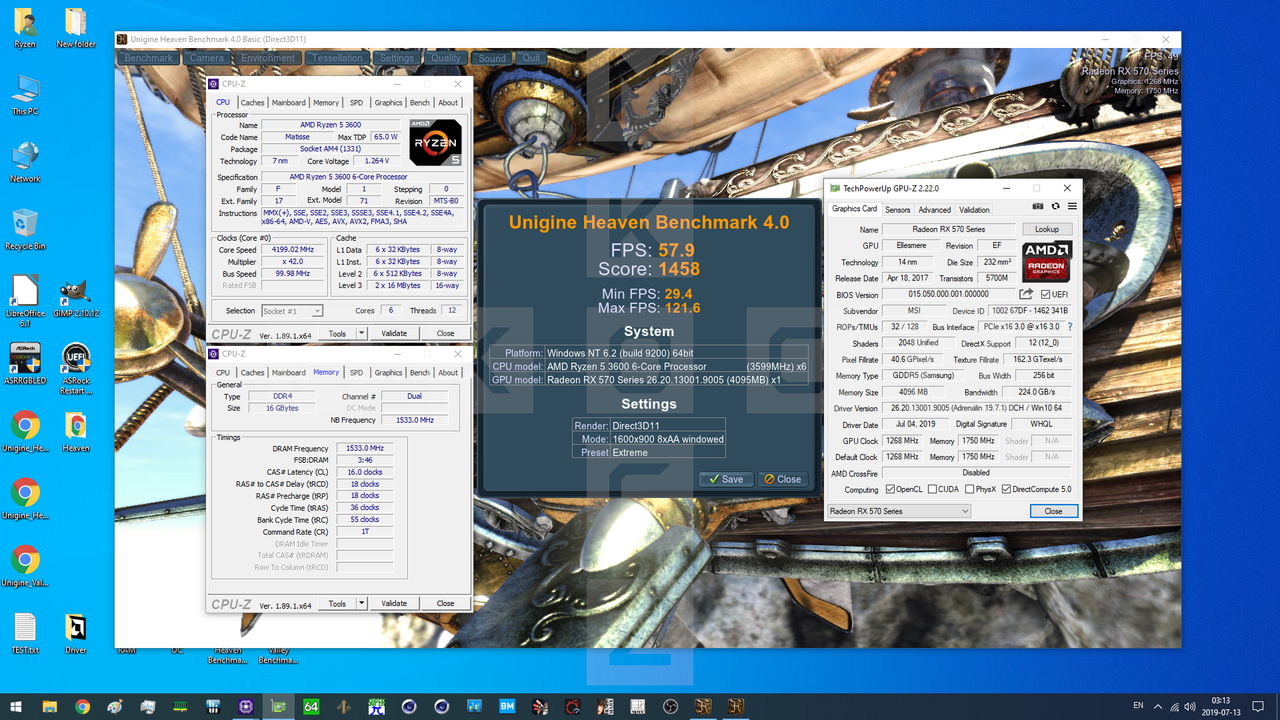Open the Quality menu in Heaven
The image size is (1280, 720).
coord(446,58)
